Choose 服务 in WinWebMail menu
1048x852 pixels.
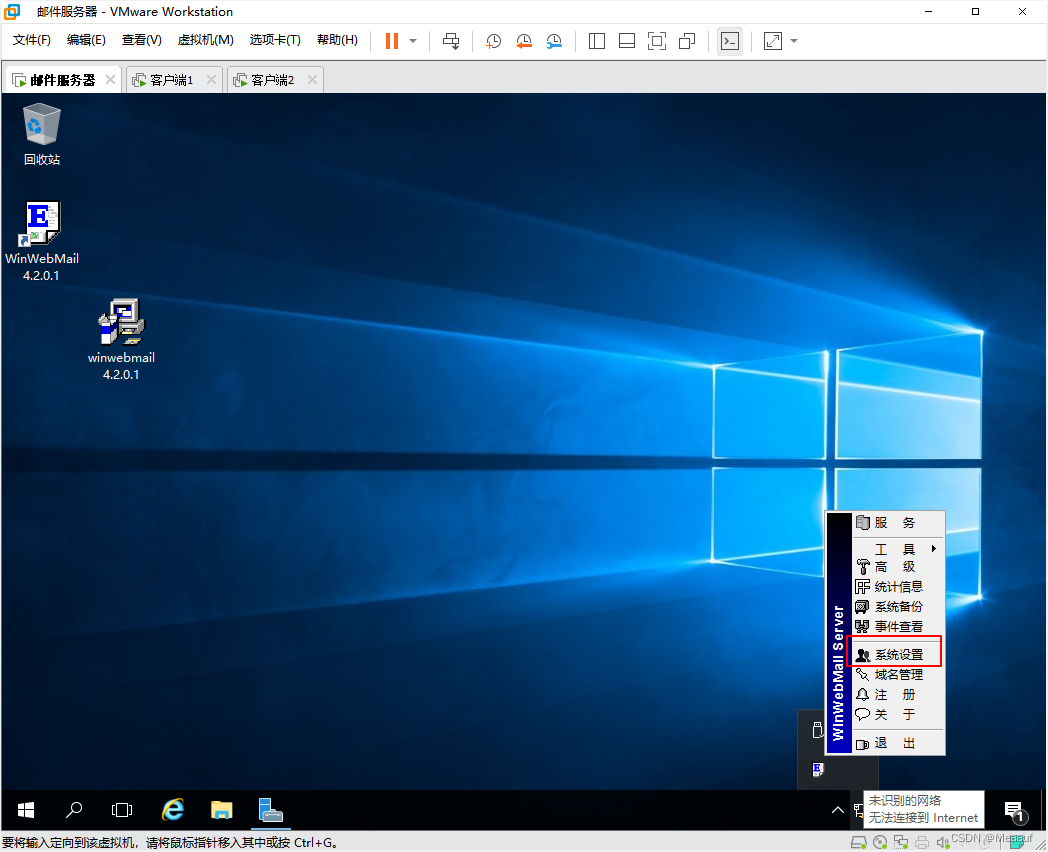click(x=898, y=523)
